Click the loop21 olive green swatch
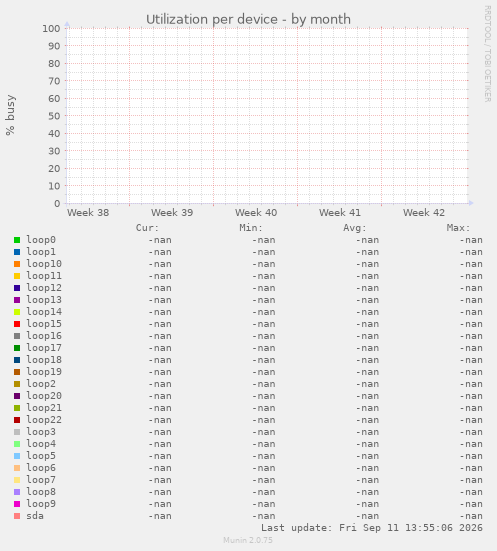Image resolution: width=497 pixels, height=551 pixels. (17, 408)
